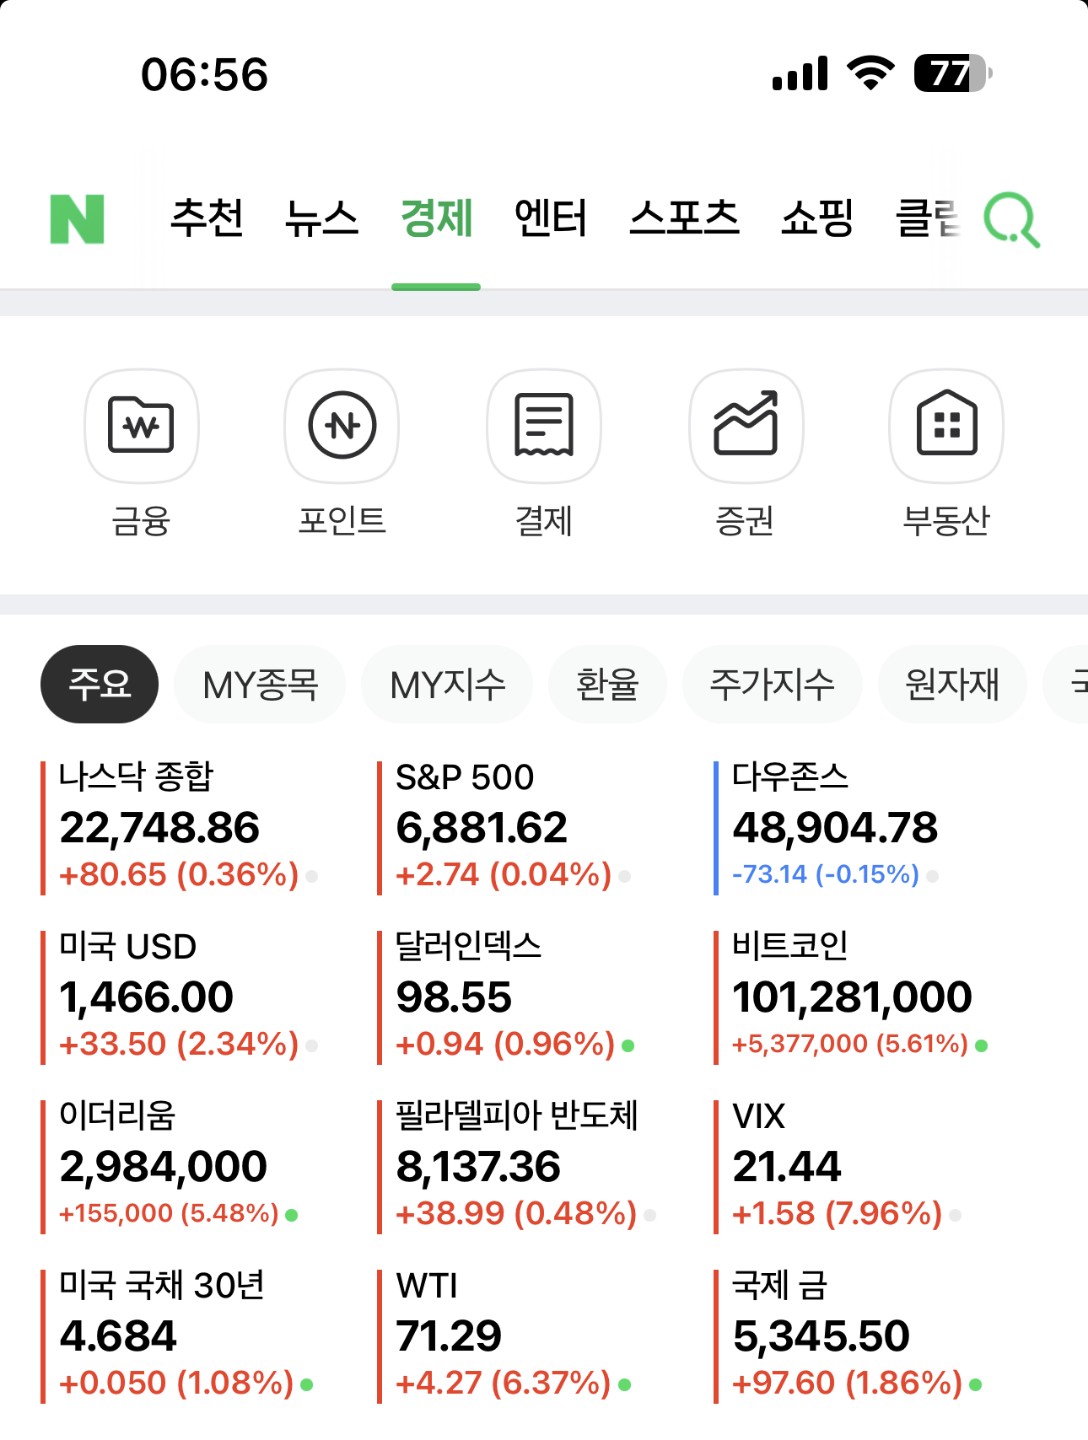Viewport: 1088px width, 1440px height.
Task: Open the 국제 금 gold quote
Action: coord(850,1335)
